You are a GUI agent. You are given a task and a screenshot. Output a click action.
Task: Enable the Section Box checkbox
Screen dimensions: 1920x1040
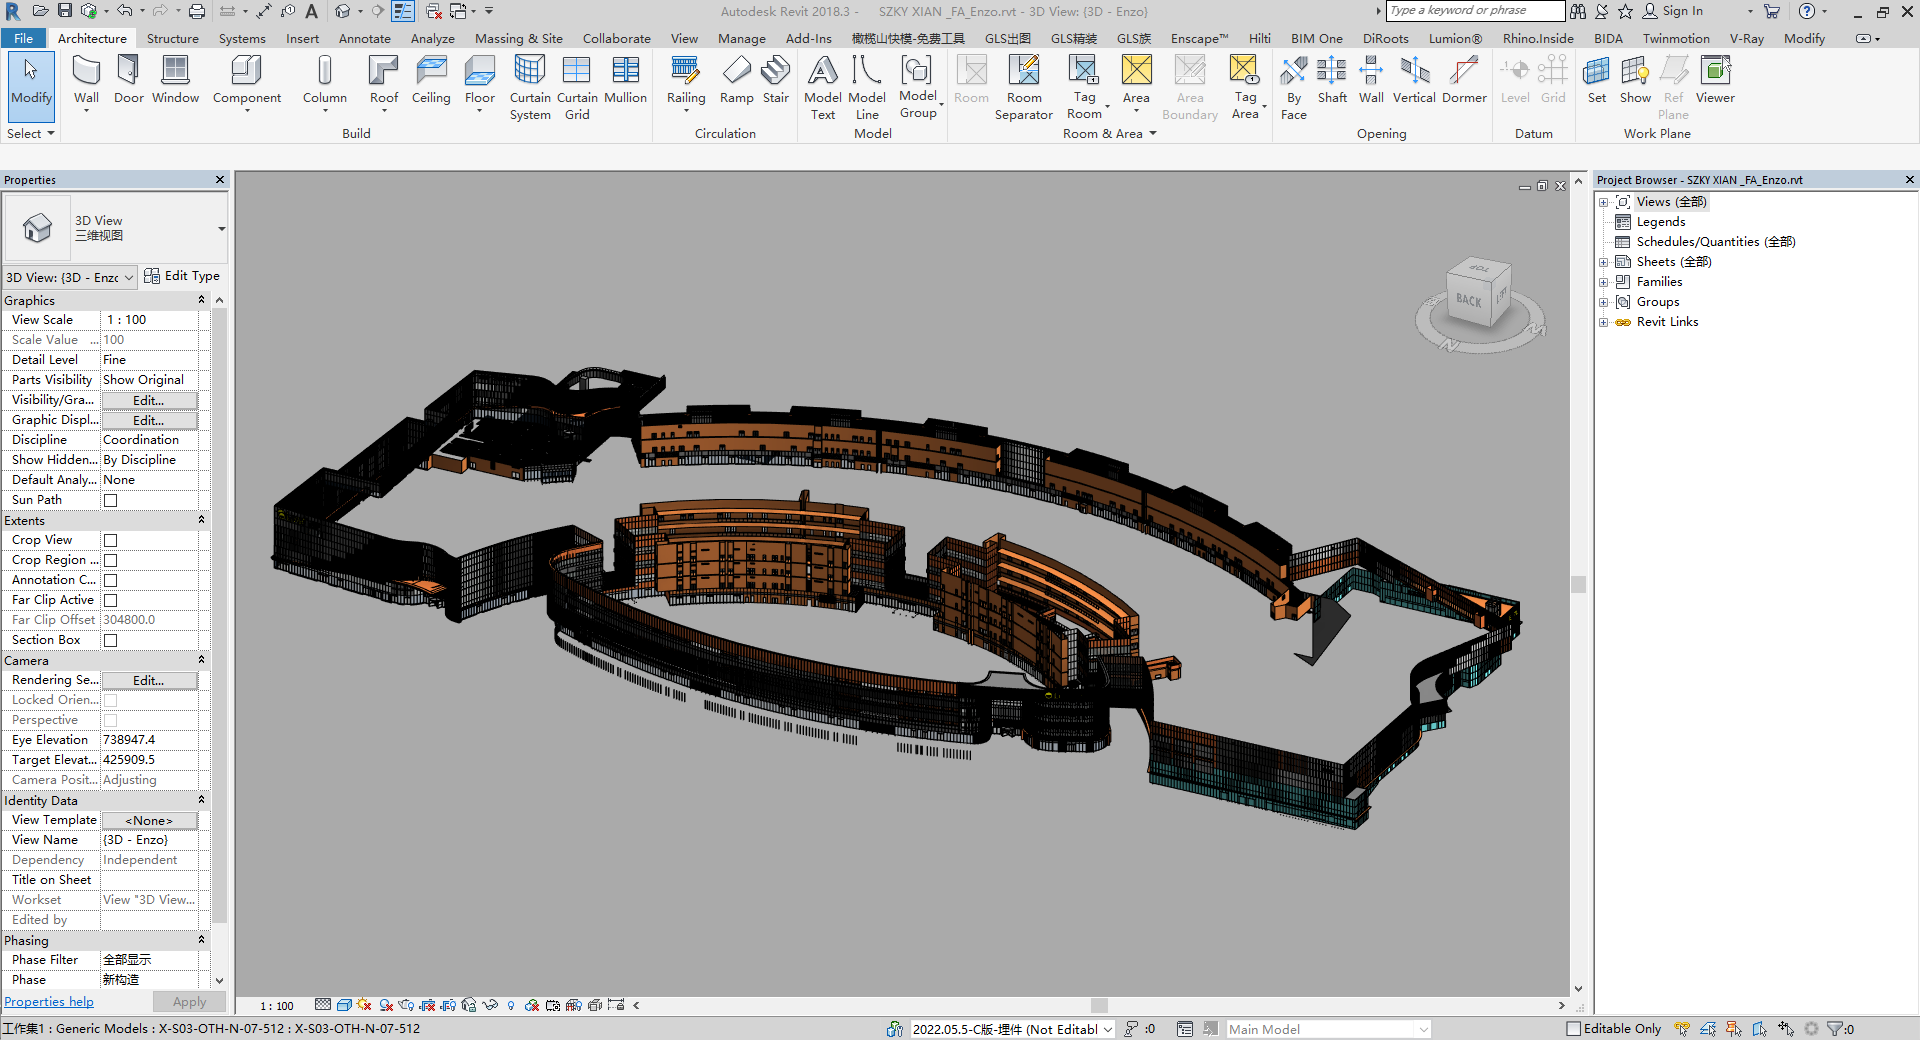click(x=111, y=640)
